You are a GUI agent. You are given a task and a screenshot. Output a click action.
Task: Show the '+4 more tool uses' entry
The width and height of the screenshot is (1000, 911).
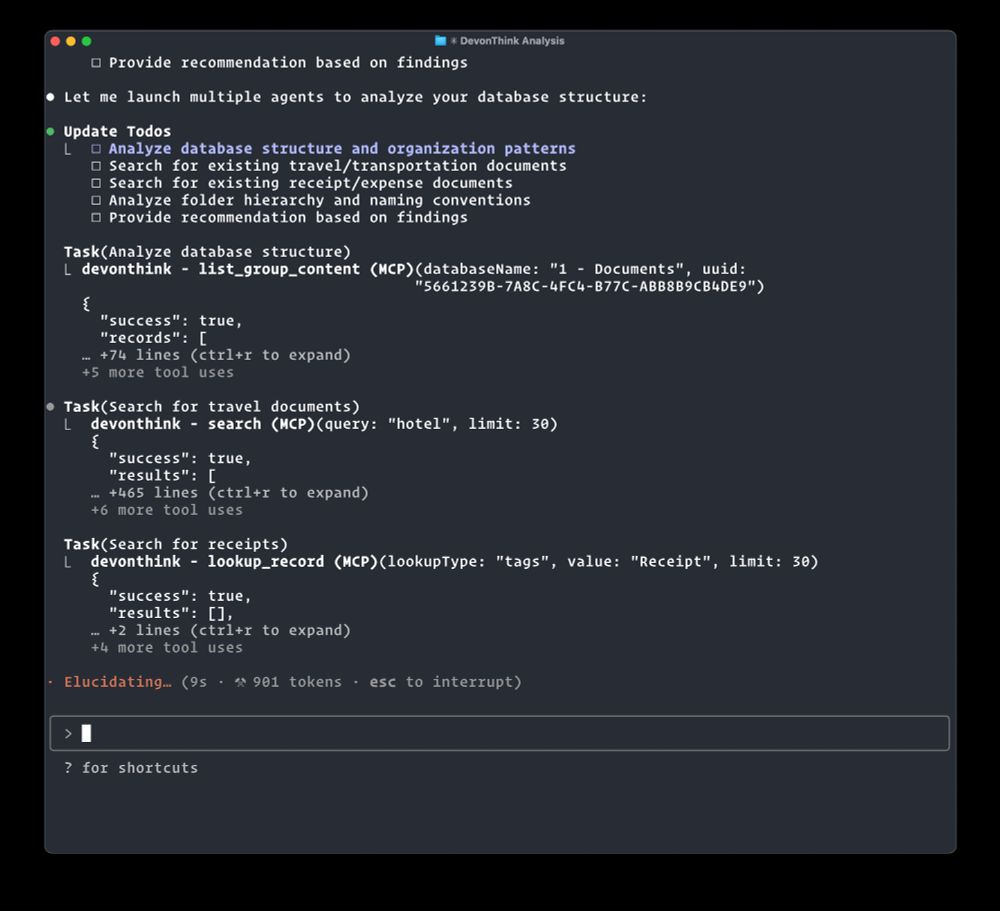coord(166,648)
